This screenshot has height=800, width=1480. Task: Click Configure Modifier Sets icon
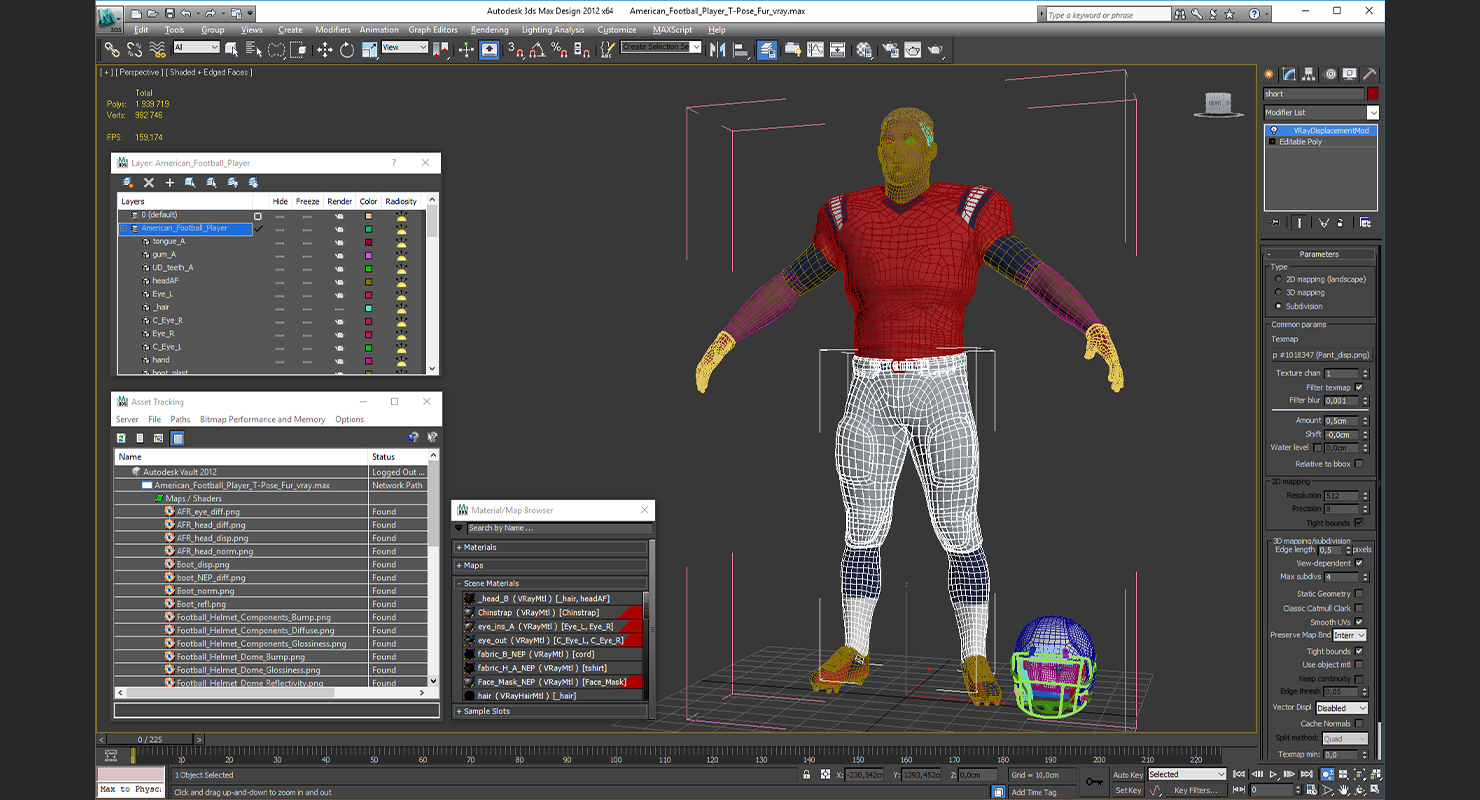pos(1365,222)
